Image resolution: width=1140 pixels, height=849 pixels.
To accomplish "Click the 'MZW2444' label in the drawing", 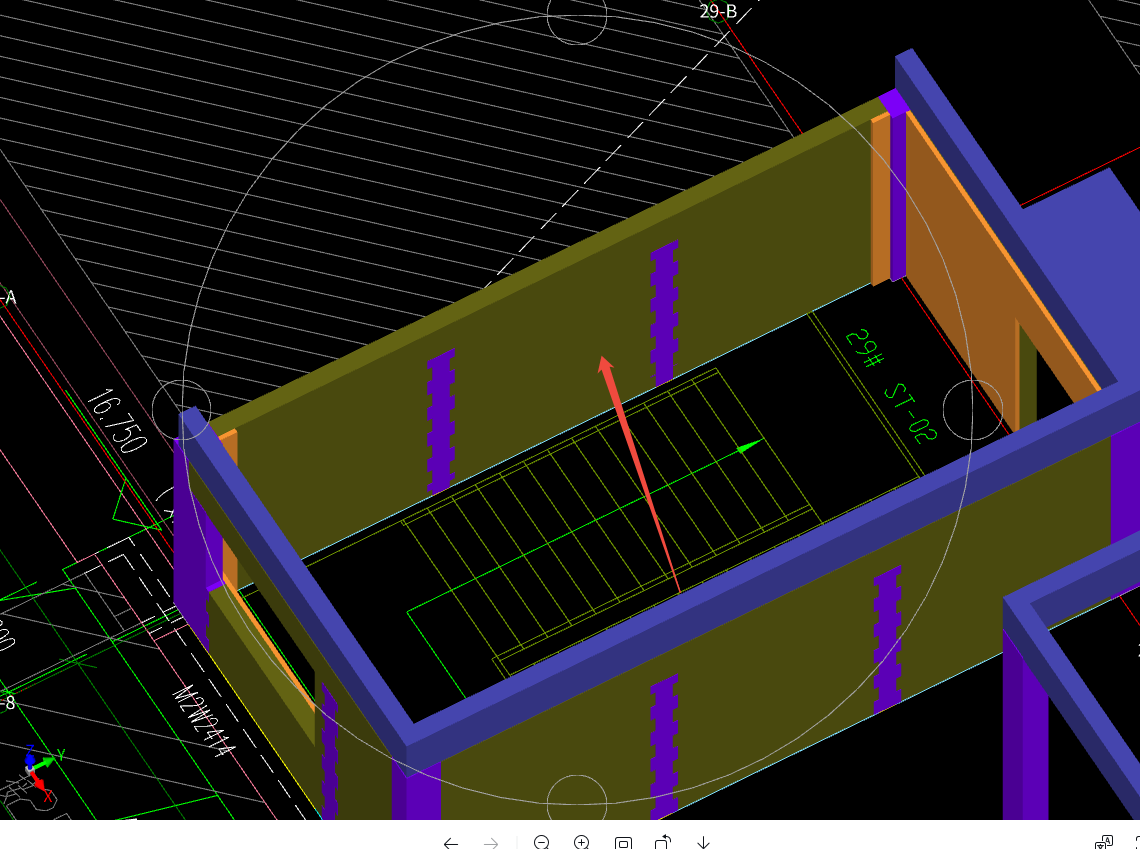I will 204,720.
